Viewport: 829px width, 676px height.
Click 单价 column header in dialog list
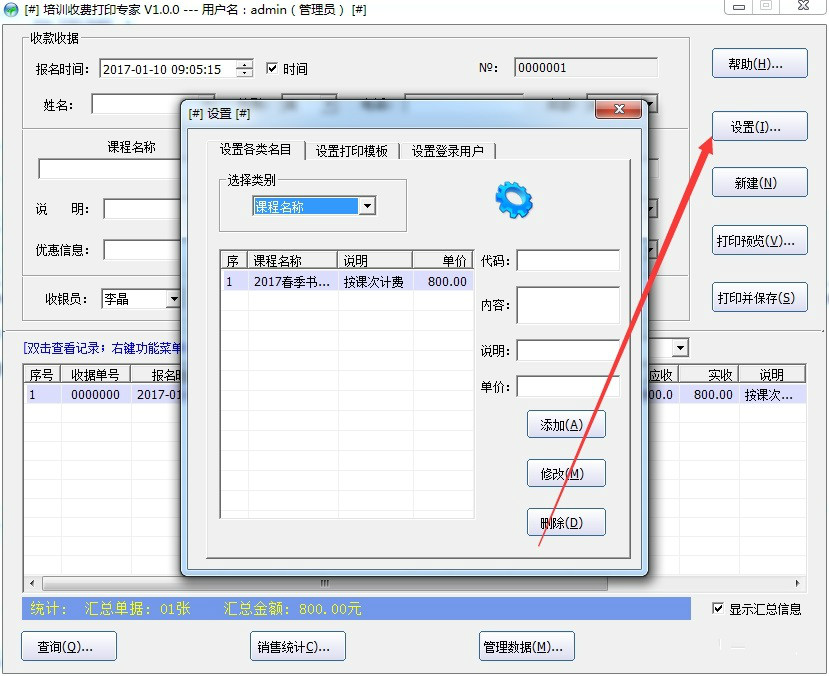pyautogui.click(x=443, y=261)
